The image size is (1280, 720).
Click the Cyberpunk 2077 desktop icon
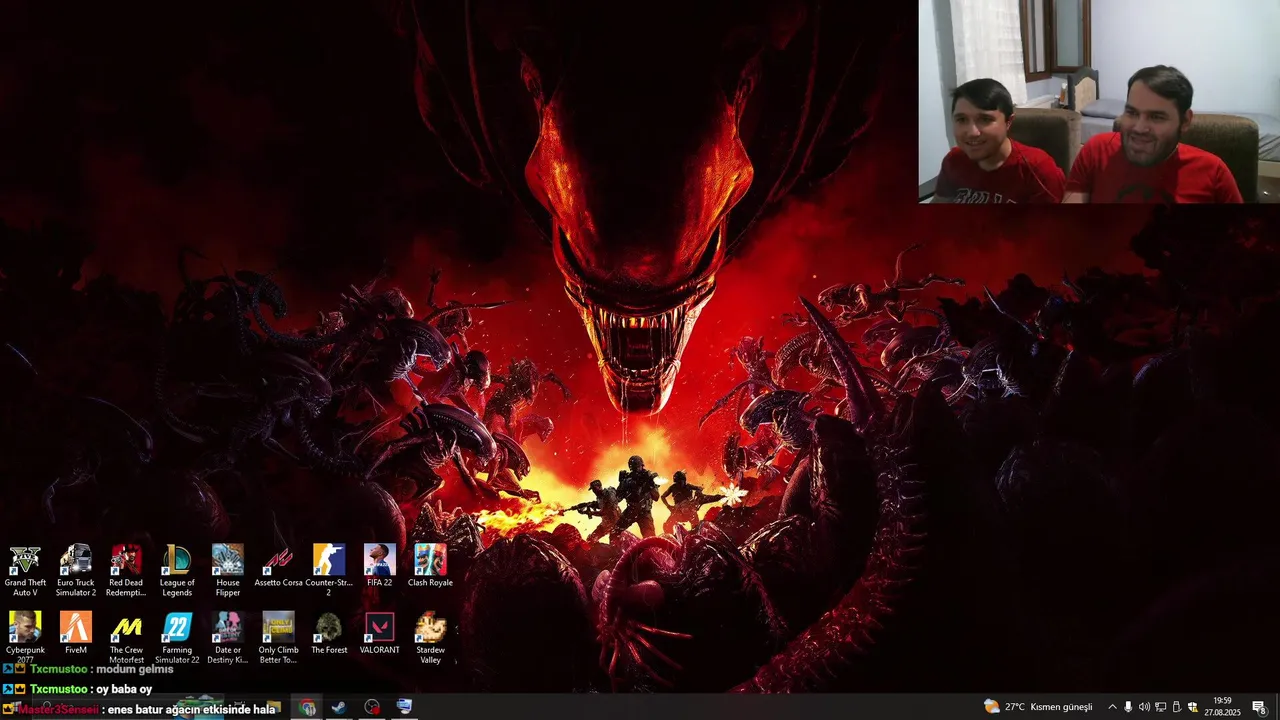25,638
